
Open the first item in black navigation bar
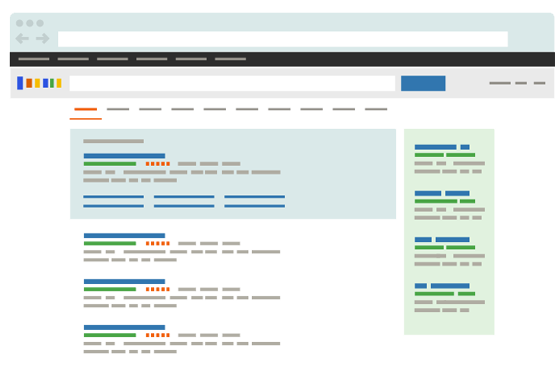34,59
